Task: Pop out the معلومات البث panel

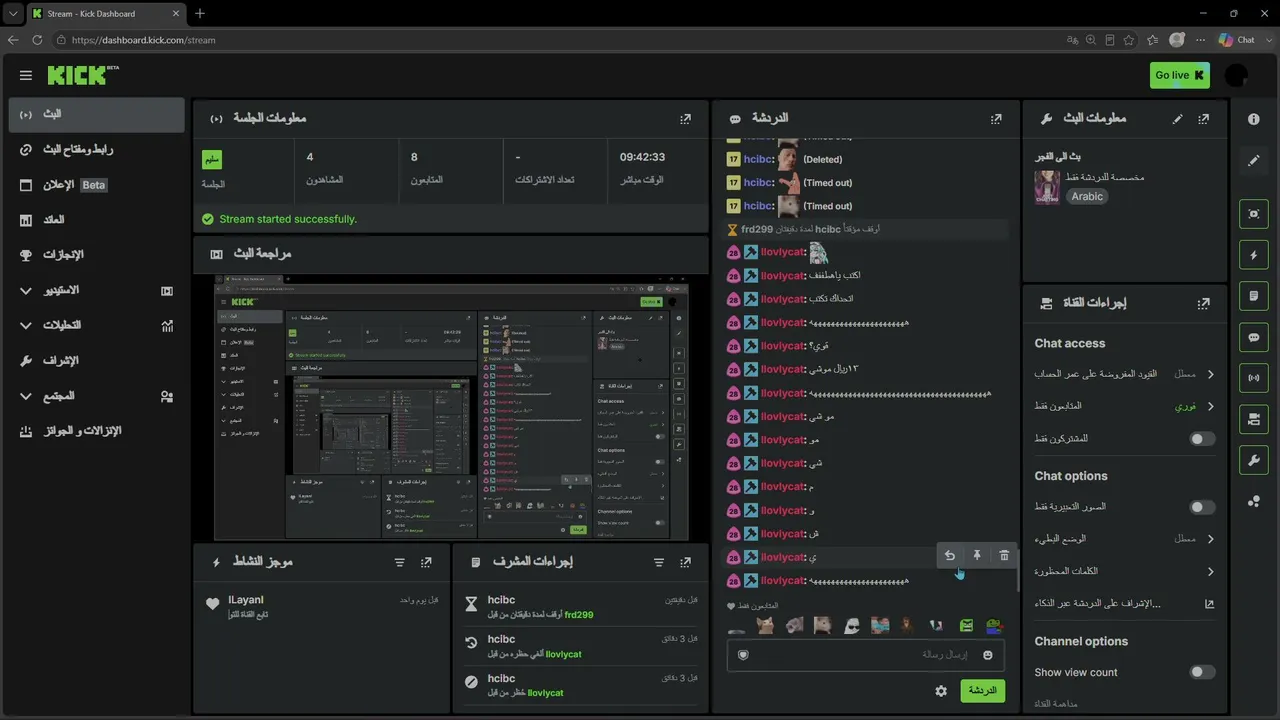Action: click(x=1203, y=118)
